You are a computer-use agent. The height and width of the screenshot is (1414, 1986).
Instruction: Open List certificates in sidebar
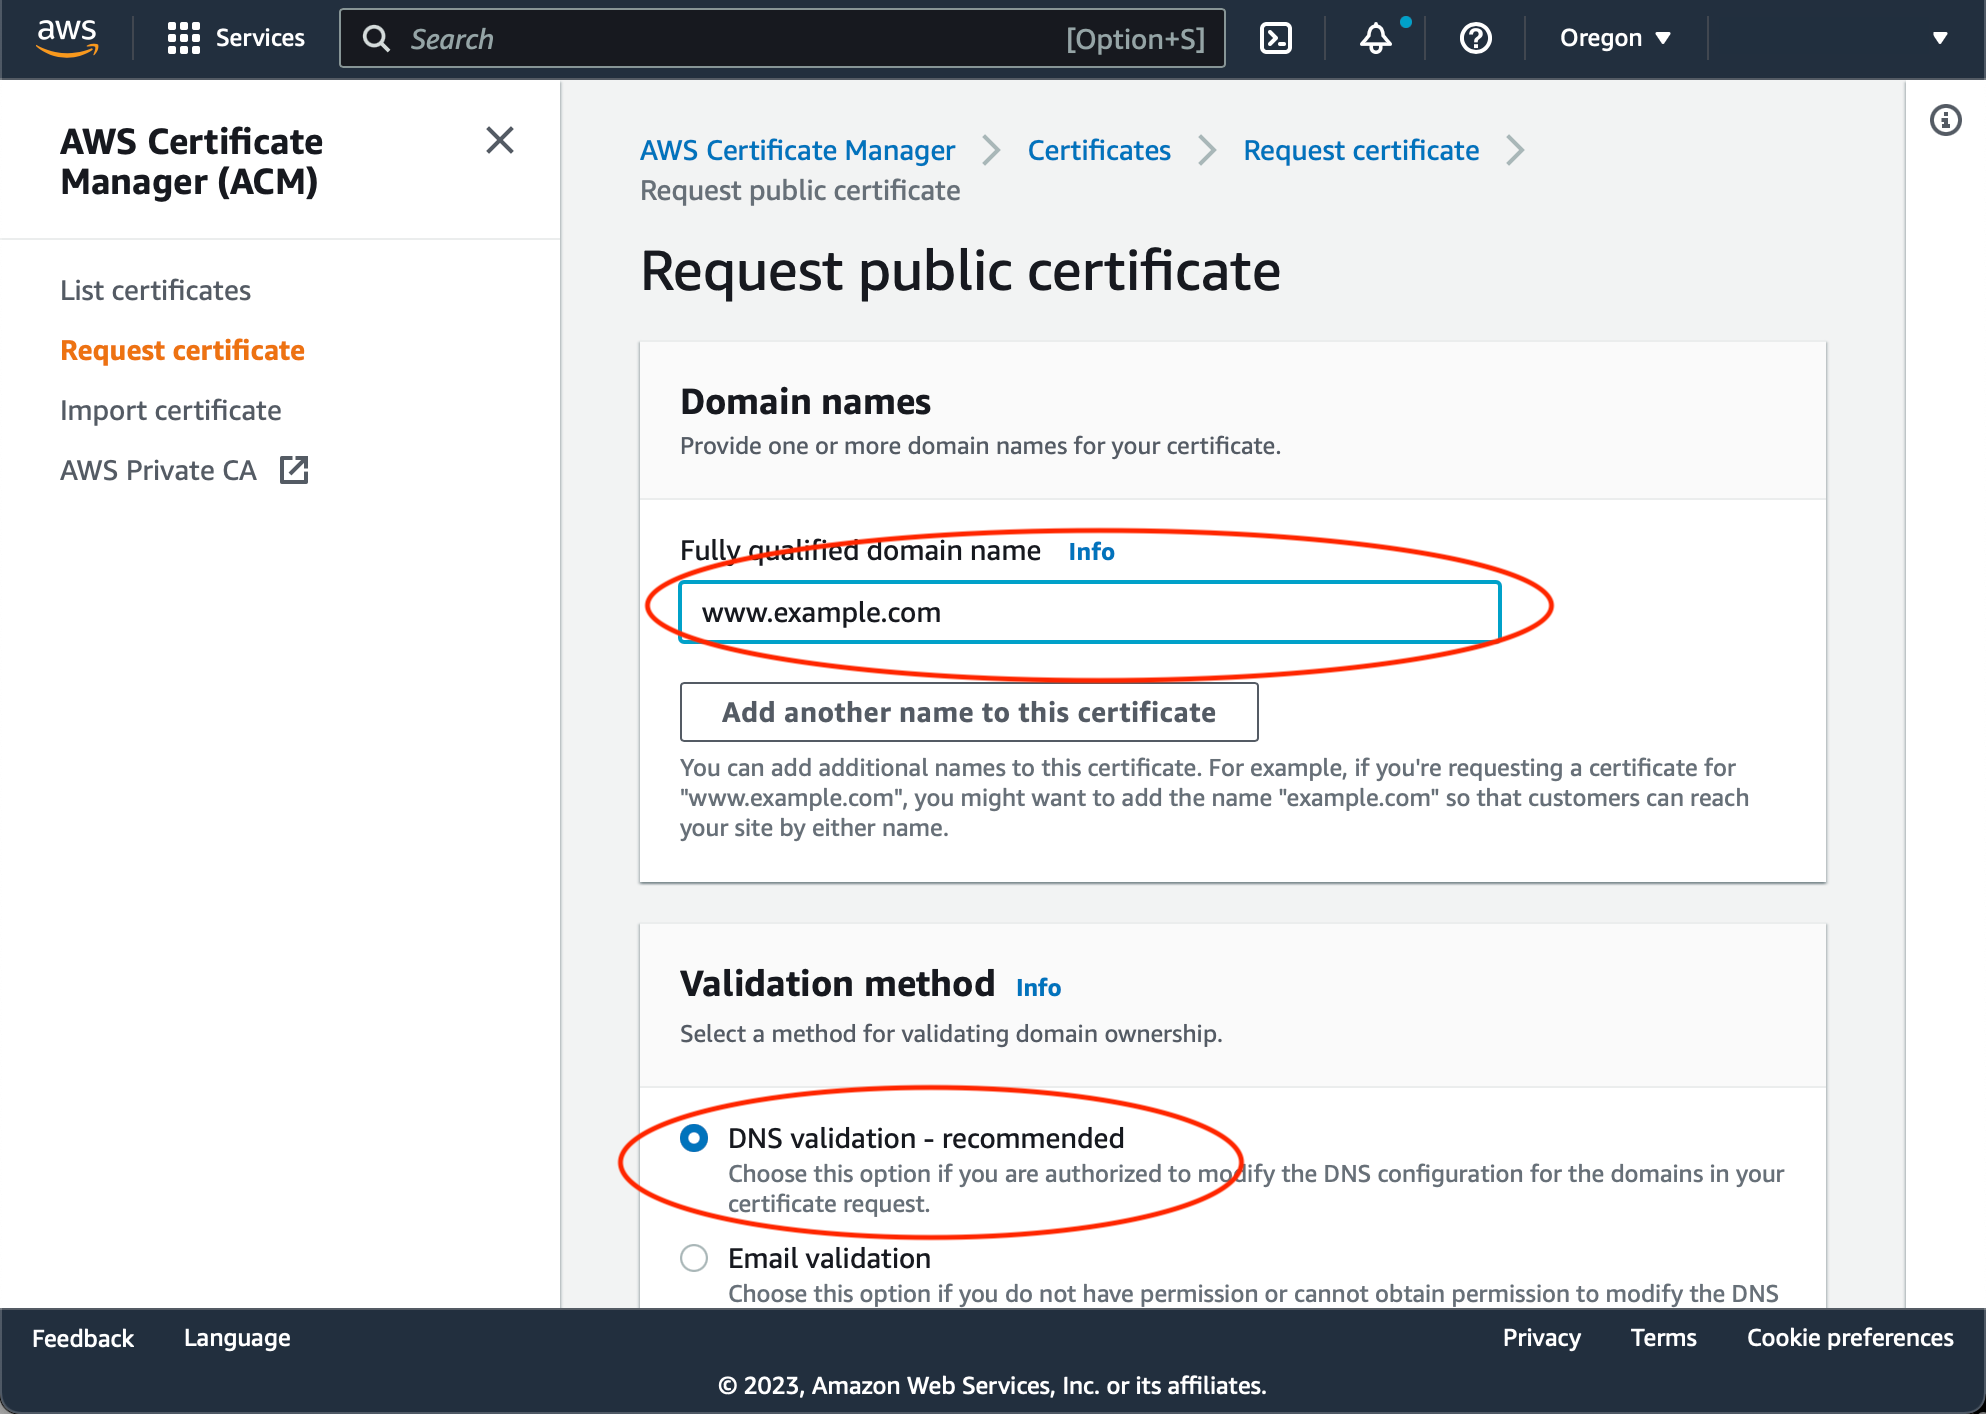click(x=155, y=290)
